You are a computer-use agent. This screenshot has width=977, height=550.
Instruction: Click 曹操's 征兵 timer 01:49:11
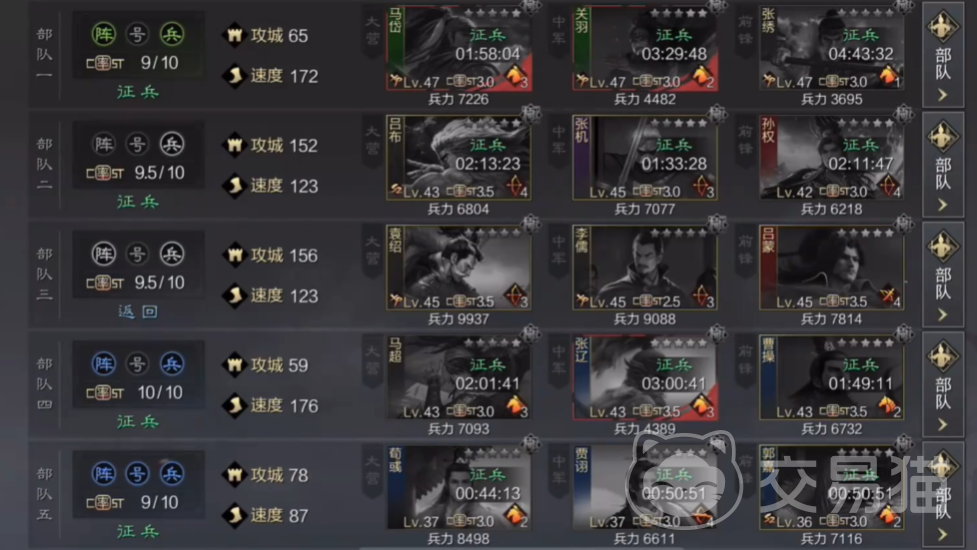[x=860, y=383]
